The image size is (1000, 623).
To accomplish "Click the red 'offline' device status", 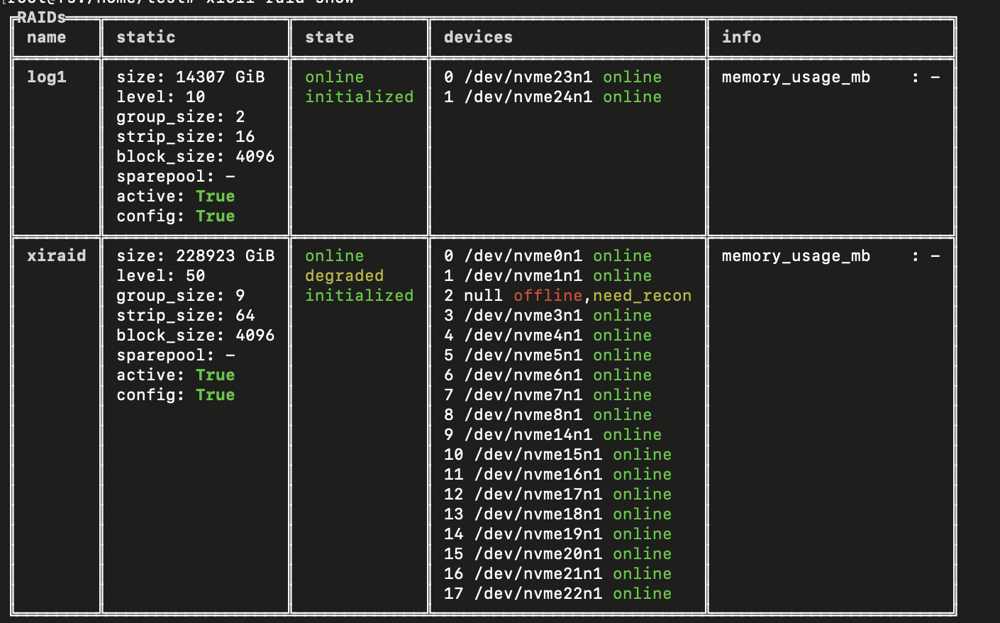I will coord(548,296).
